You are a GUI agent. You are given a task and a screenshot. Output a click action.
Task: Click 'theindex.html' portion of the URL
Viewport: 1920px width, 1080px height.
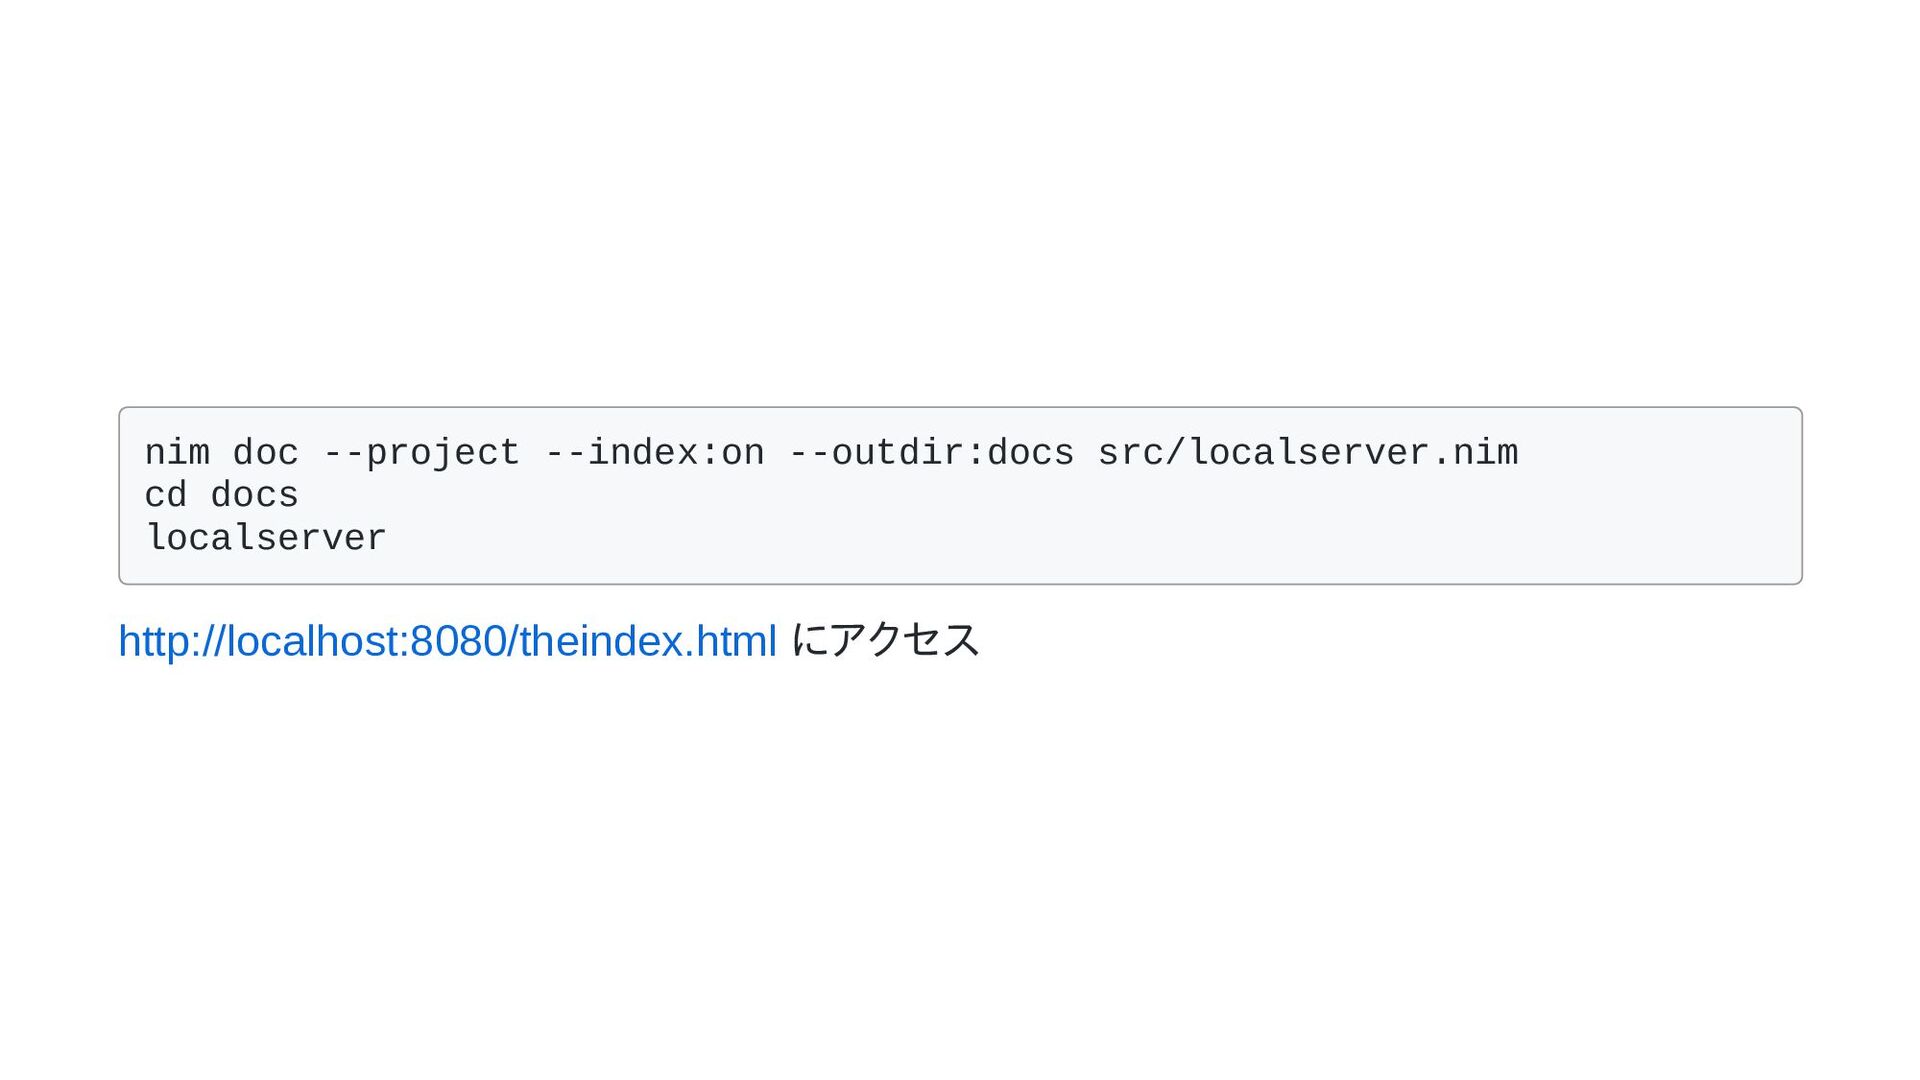point(648,641)
